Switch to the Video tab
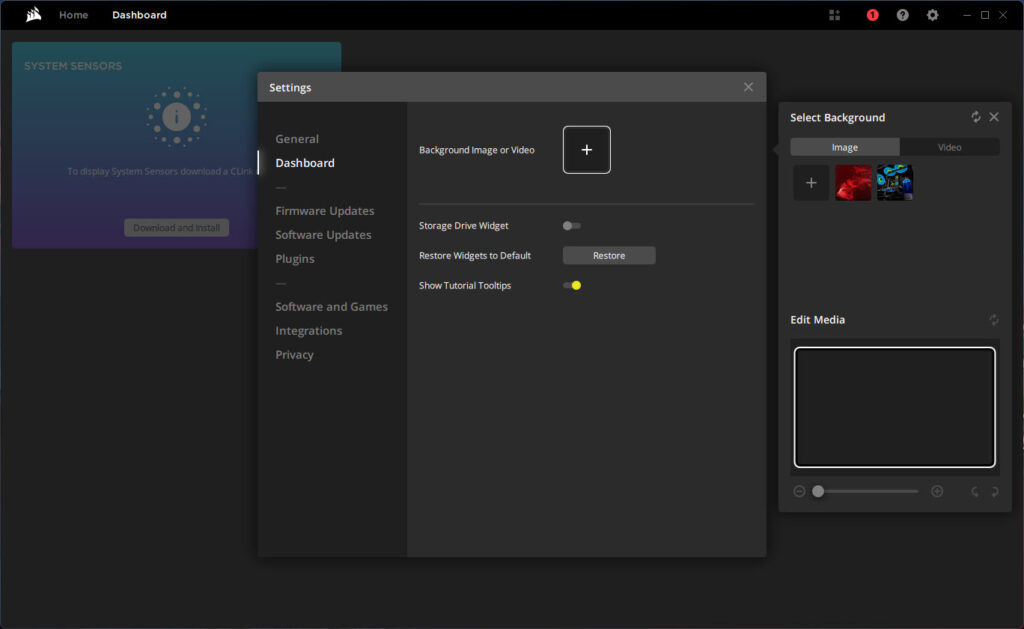Screen dimensions: 1024x629 (x=949, y=147)
